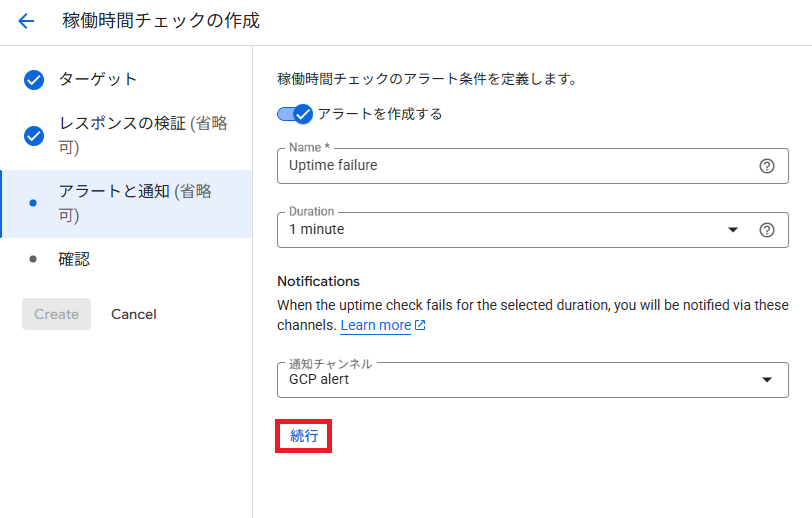Select the GCP alert notification channel box

pyautogui.click(x=520, y=380)
